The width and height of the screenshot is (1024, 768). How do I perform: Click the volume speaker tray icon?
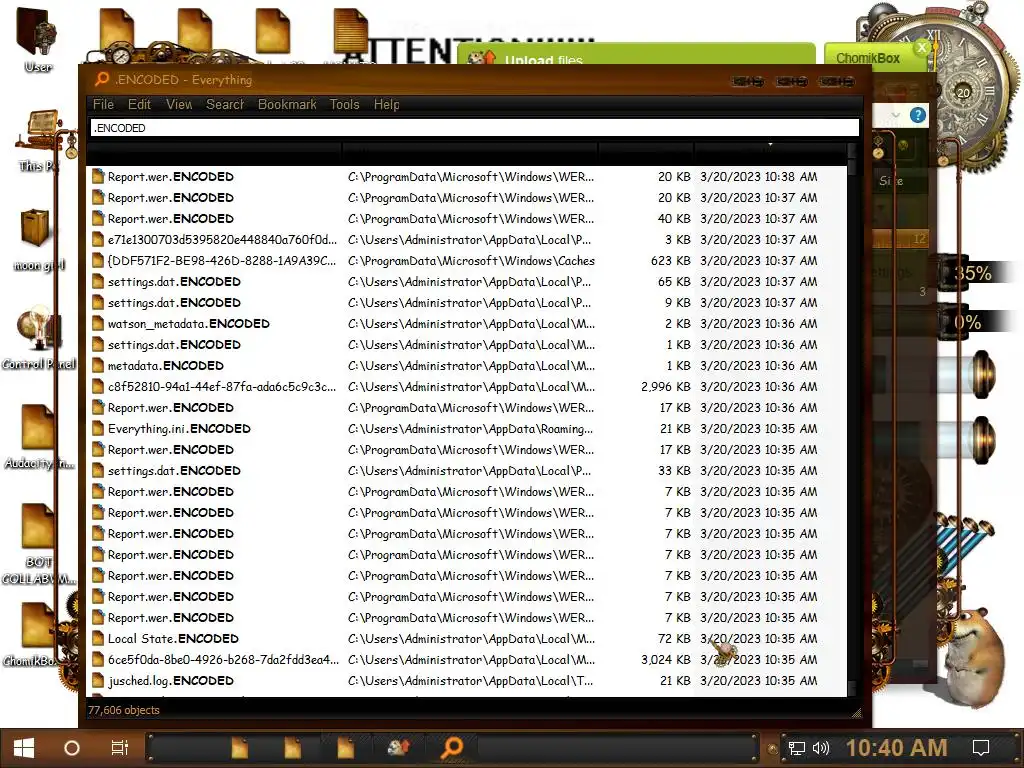click(821, 748)
